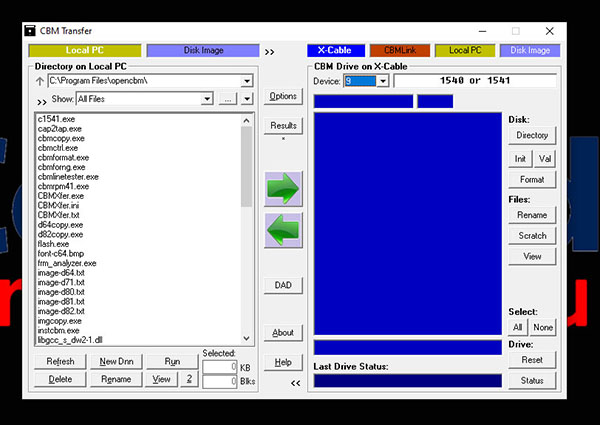
Task: Select the left Disk Image tab
Action: 204,50
